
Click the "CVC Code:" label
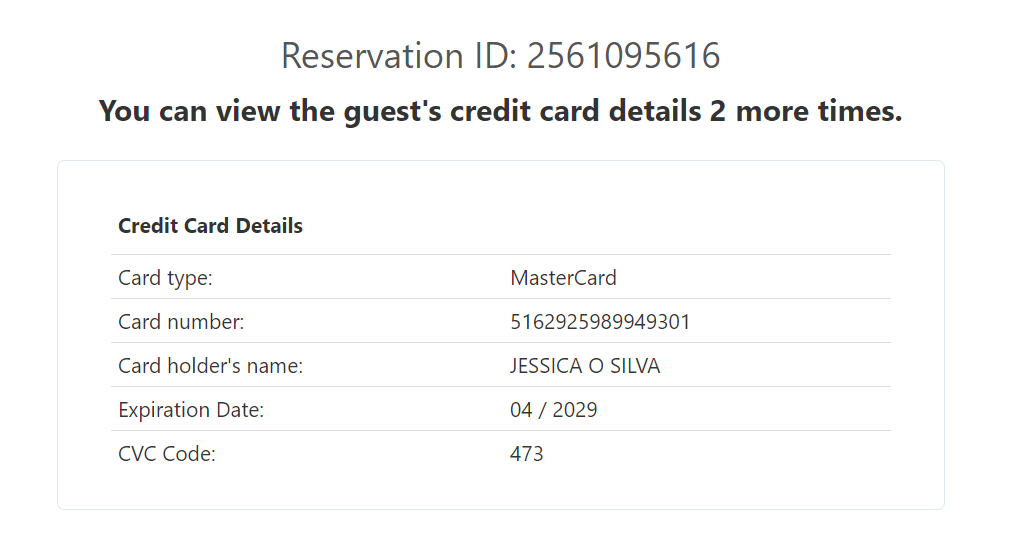(167, 454)
